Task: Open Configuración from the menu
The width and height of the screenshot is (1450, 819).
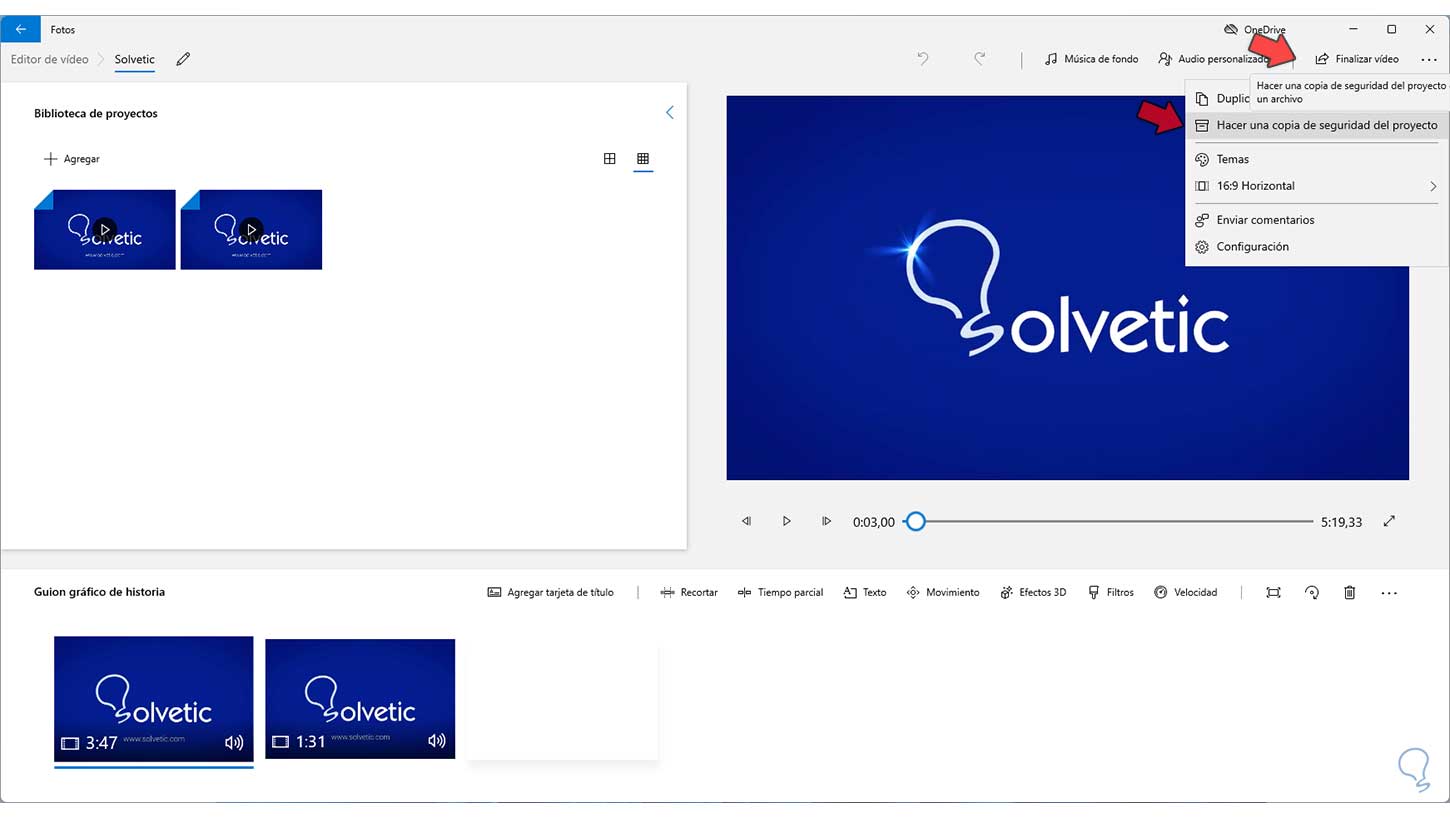Action: 1316,247
